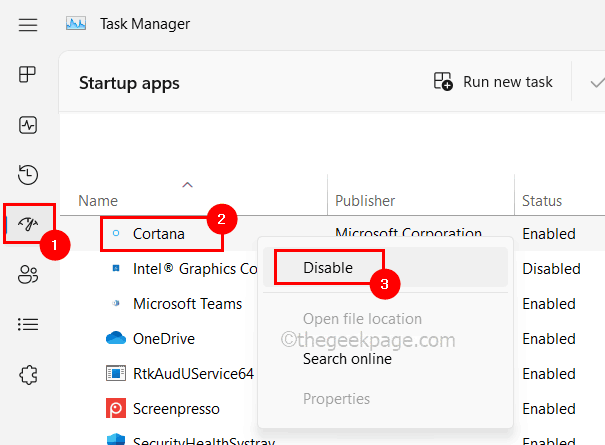Open the Services page in sidebar

click(29, 375)
